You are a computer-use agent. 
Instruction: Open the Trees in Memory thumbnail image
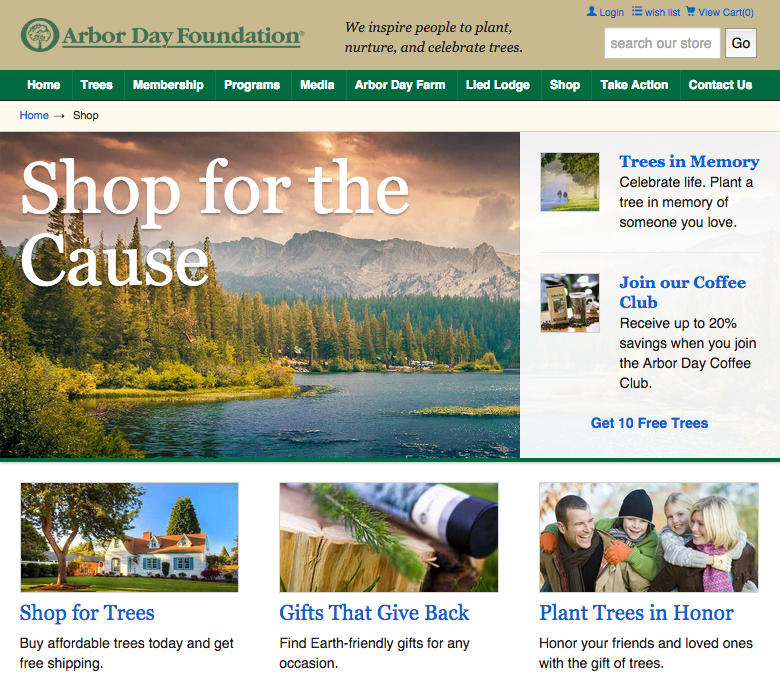tap(570, 182)
